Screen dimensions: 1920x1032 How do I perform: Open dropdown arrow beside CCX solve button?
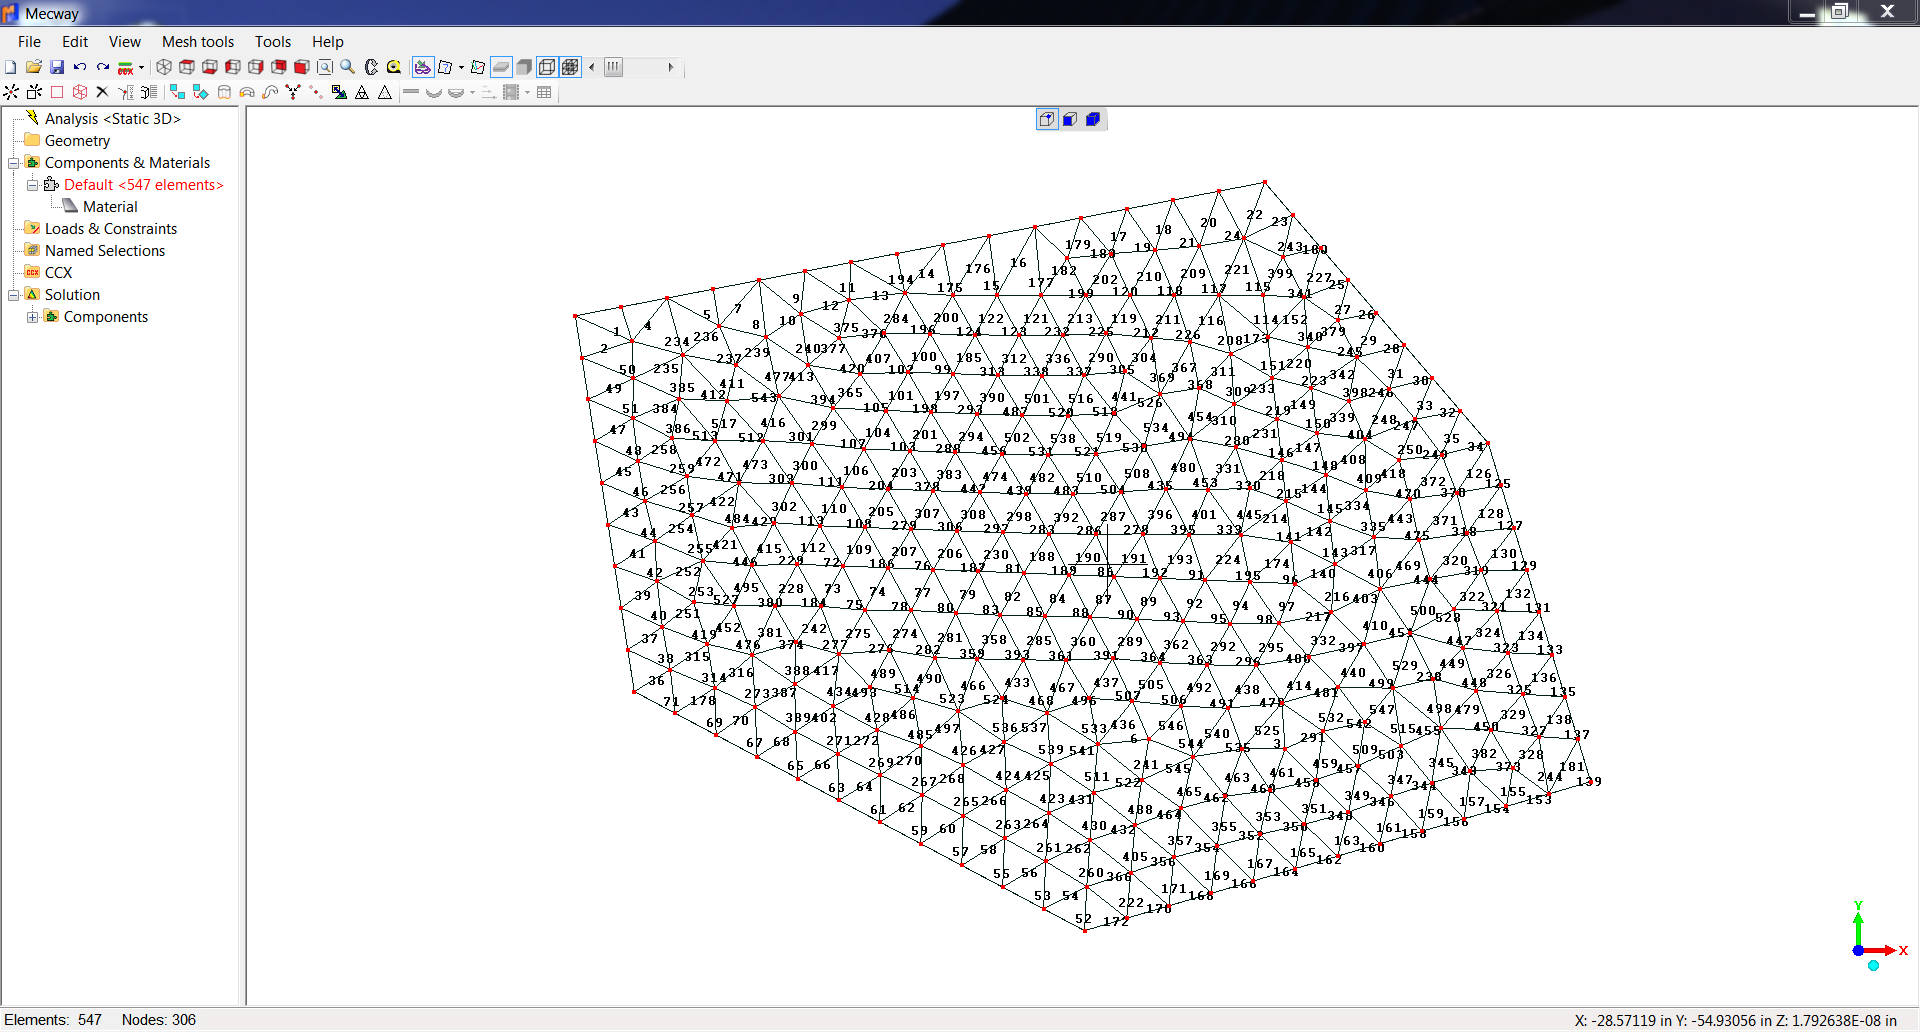[141, 68]
